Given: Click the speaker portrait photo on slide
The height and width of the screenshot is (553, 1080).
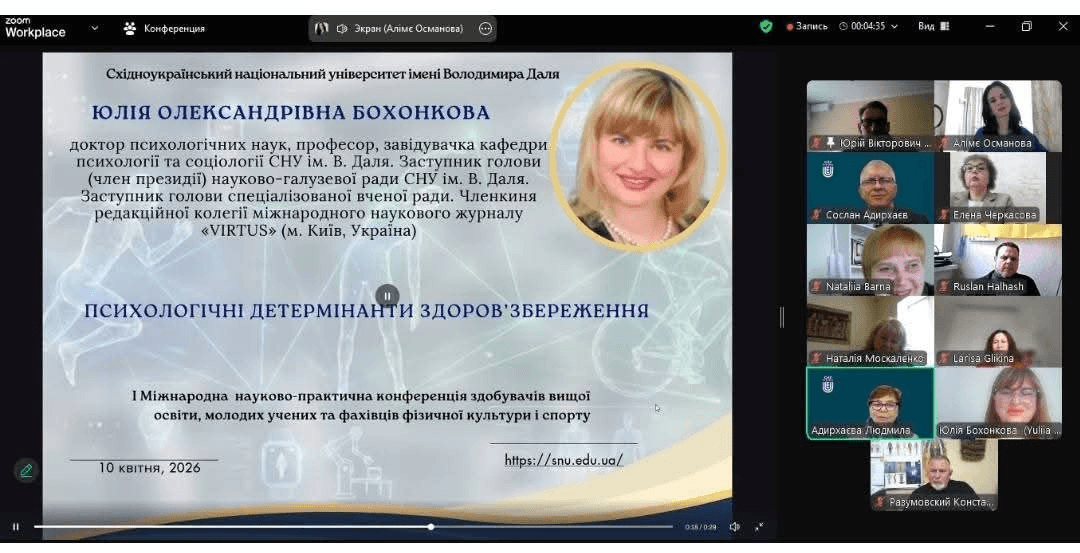Looking at the screenshot, I should 638,156.
